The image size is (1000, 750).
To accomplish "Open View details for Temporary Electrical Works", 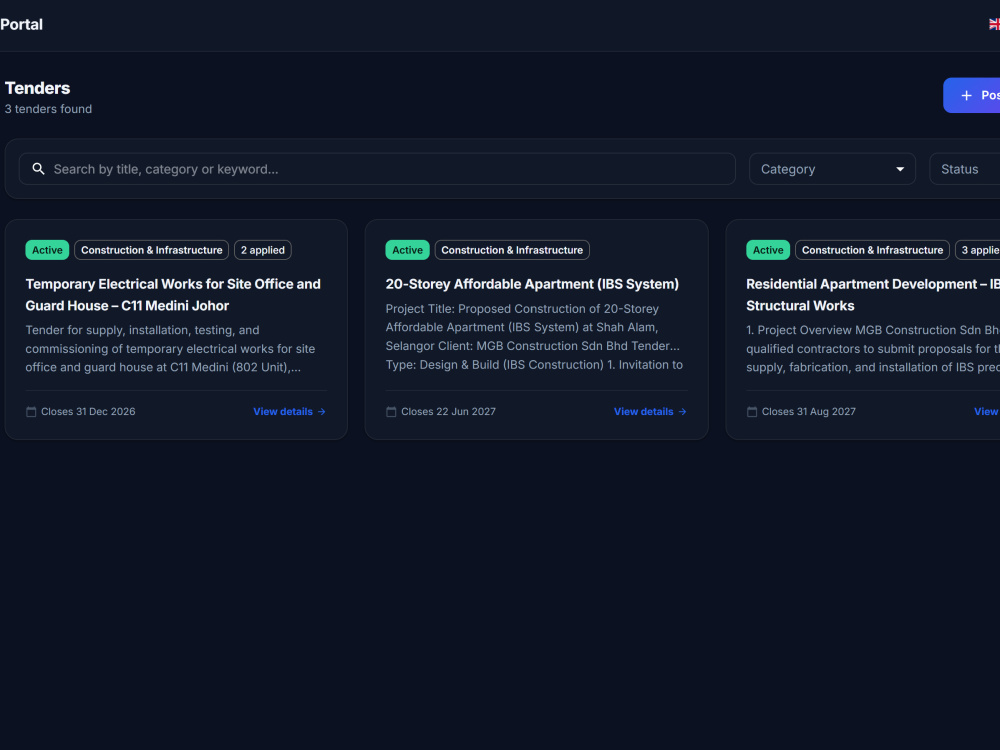I will tap(290, 411).
